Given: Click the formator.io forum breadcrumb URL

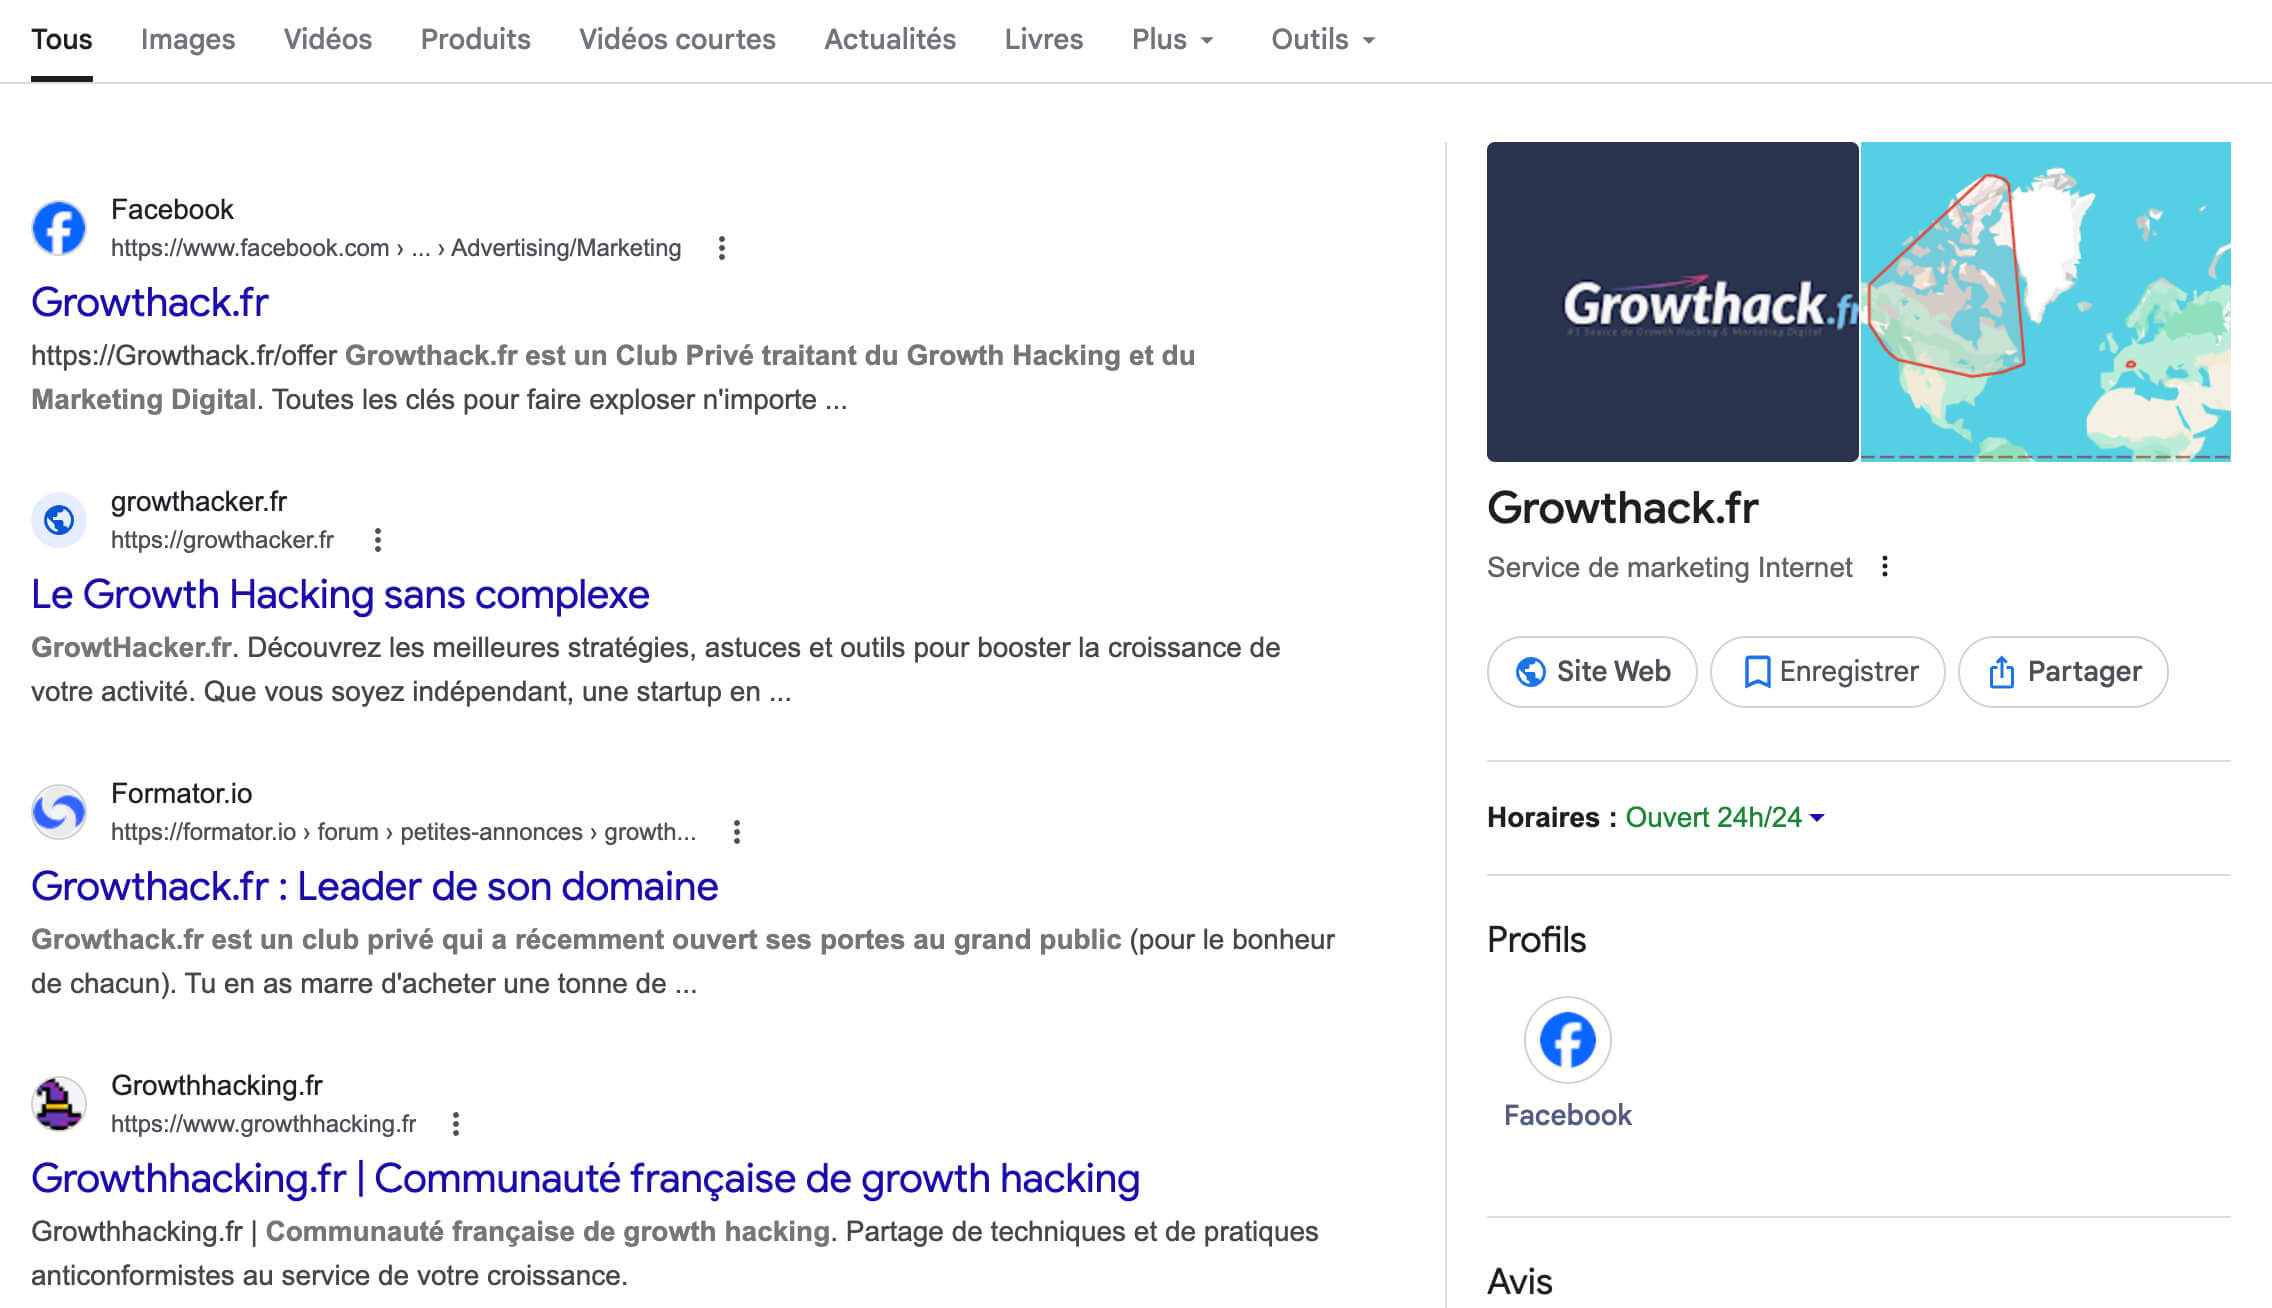Looking at the screenshot, I should point(403,832).
